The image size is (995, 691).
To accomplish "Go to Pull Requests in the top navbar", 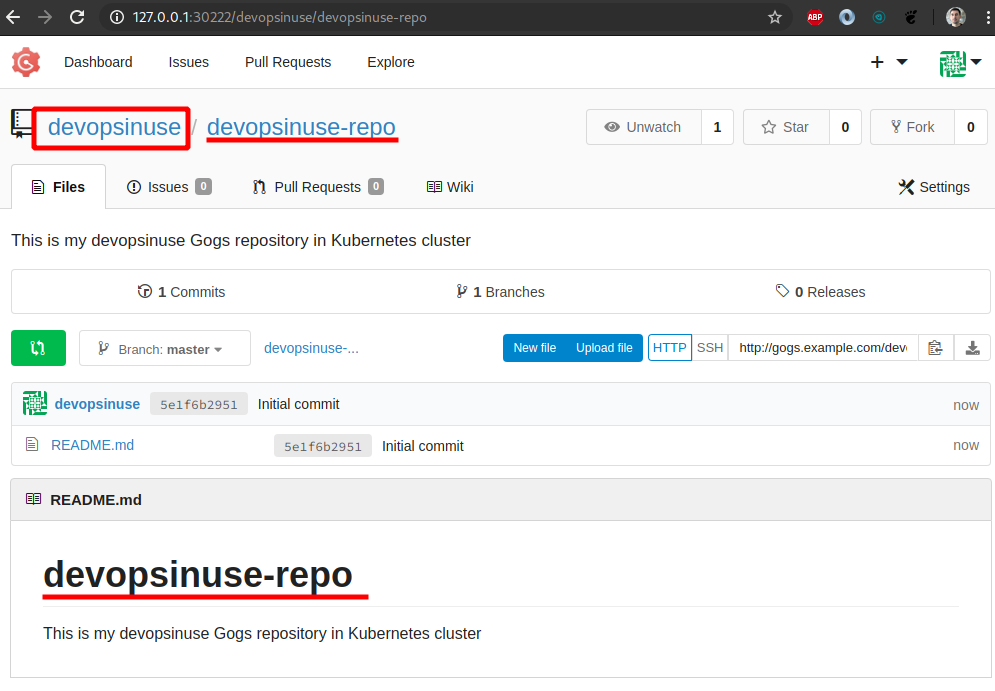I will (288, 62).
